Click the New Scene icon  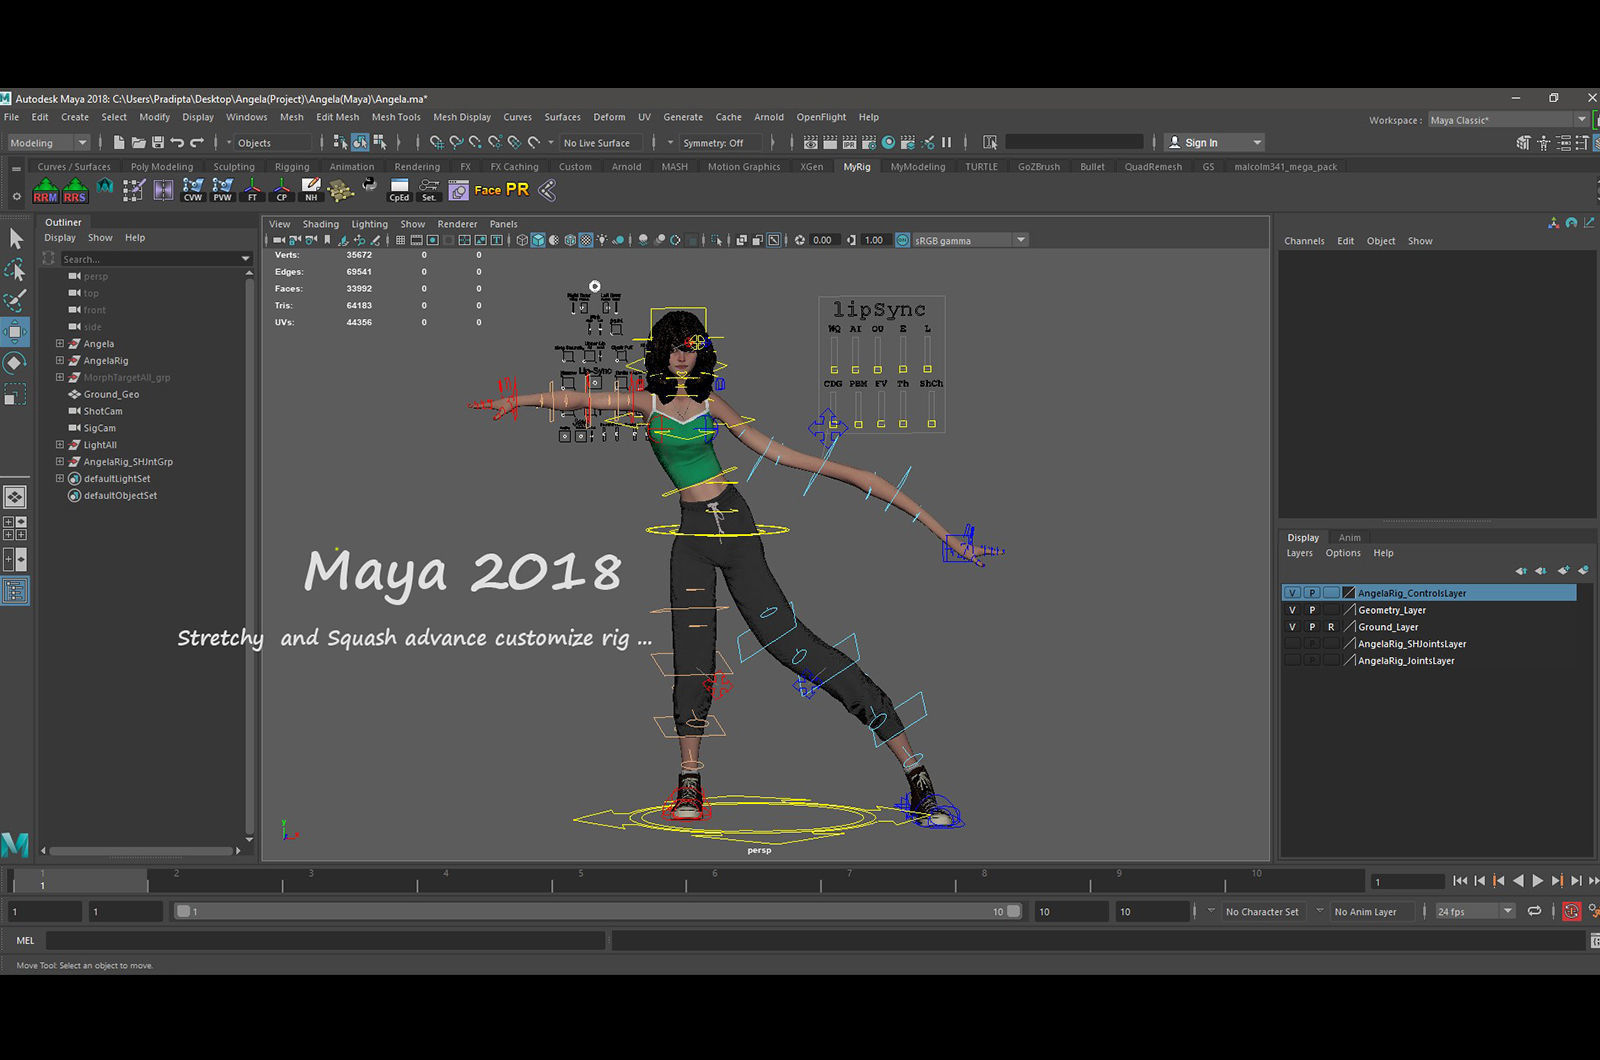pos(119,142)
